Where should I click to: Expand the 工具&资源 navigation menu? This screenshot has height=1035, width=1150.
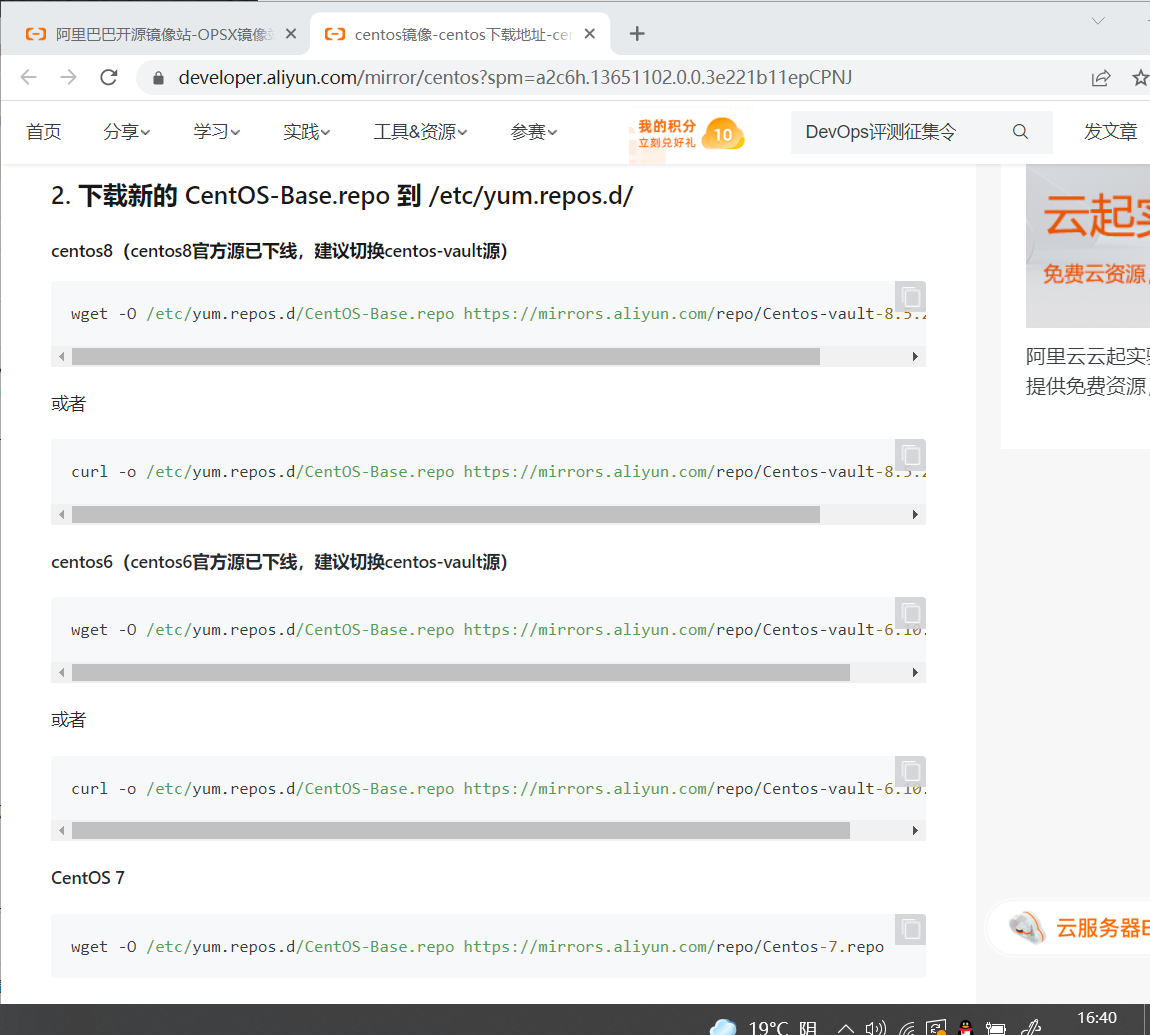(x=420, y=132)
